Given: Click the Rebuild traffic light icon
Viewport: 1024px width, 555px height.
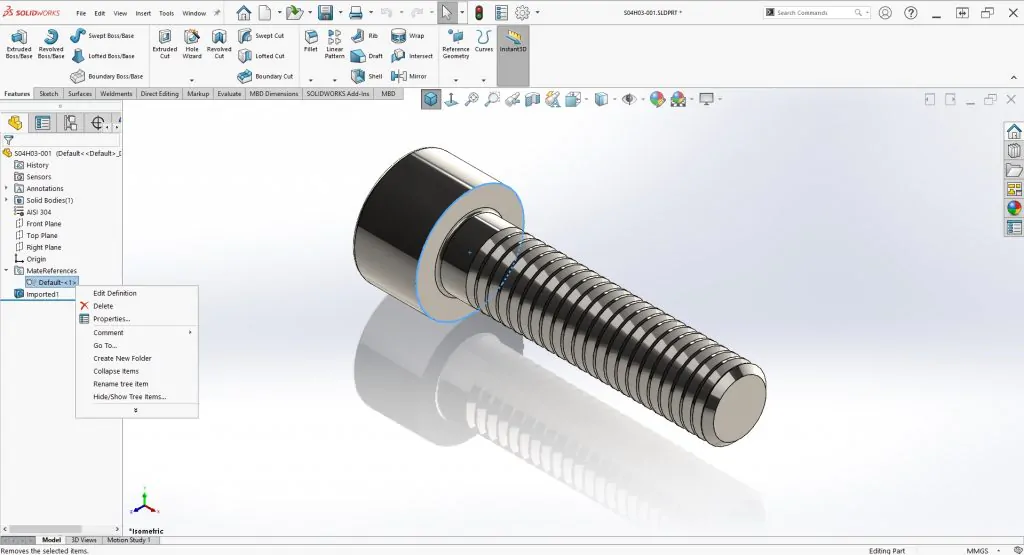Looking at the screenshot, I should click(x=479, y=12).
